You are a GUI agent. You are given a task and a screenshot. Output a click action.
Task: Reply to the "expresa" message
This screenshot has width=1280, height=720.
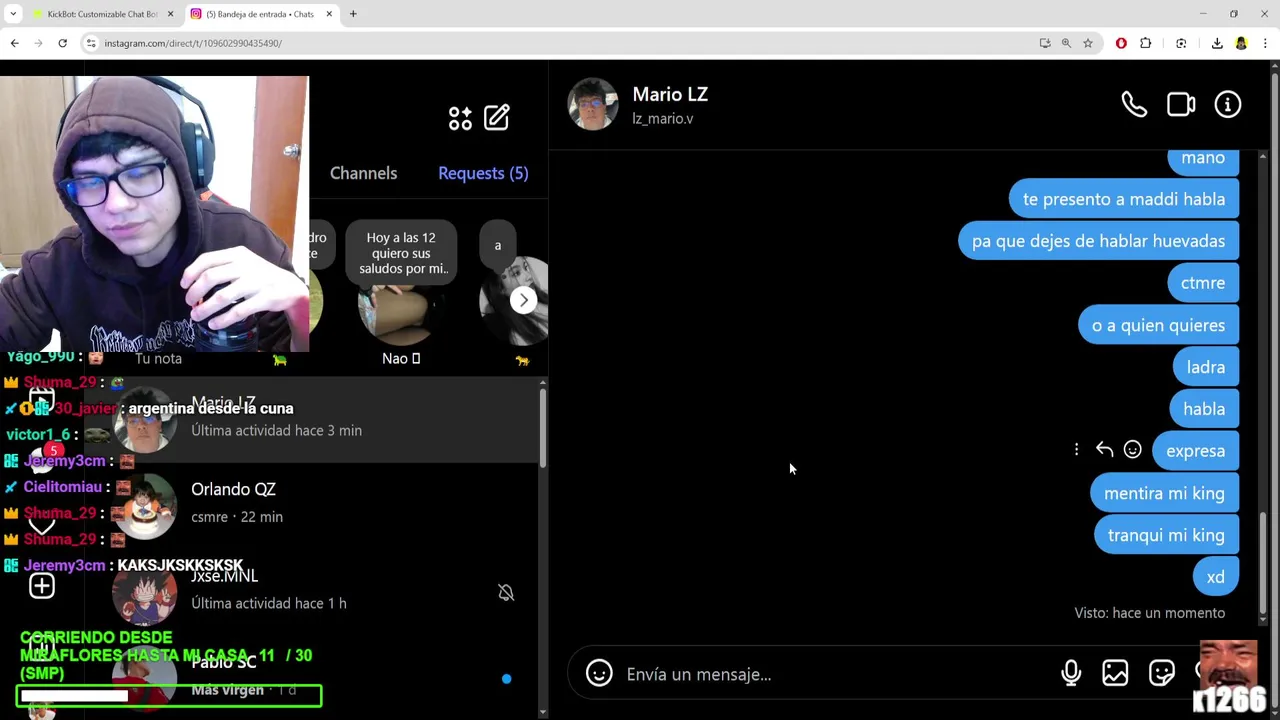[x=1104, y=450]
